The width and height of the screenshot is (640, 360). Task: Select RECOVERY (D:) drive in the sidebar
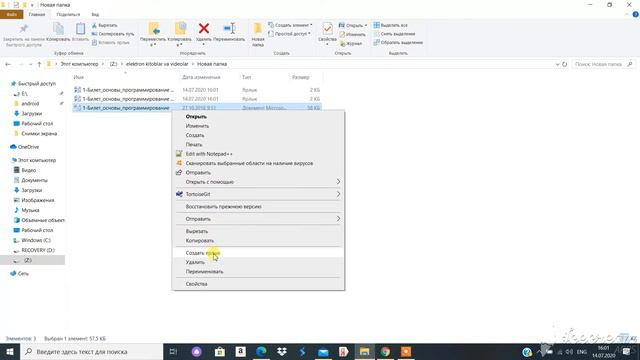[38, 250]
